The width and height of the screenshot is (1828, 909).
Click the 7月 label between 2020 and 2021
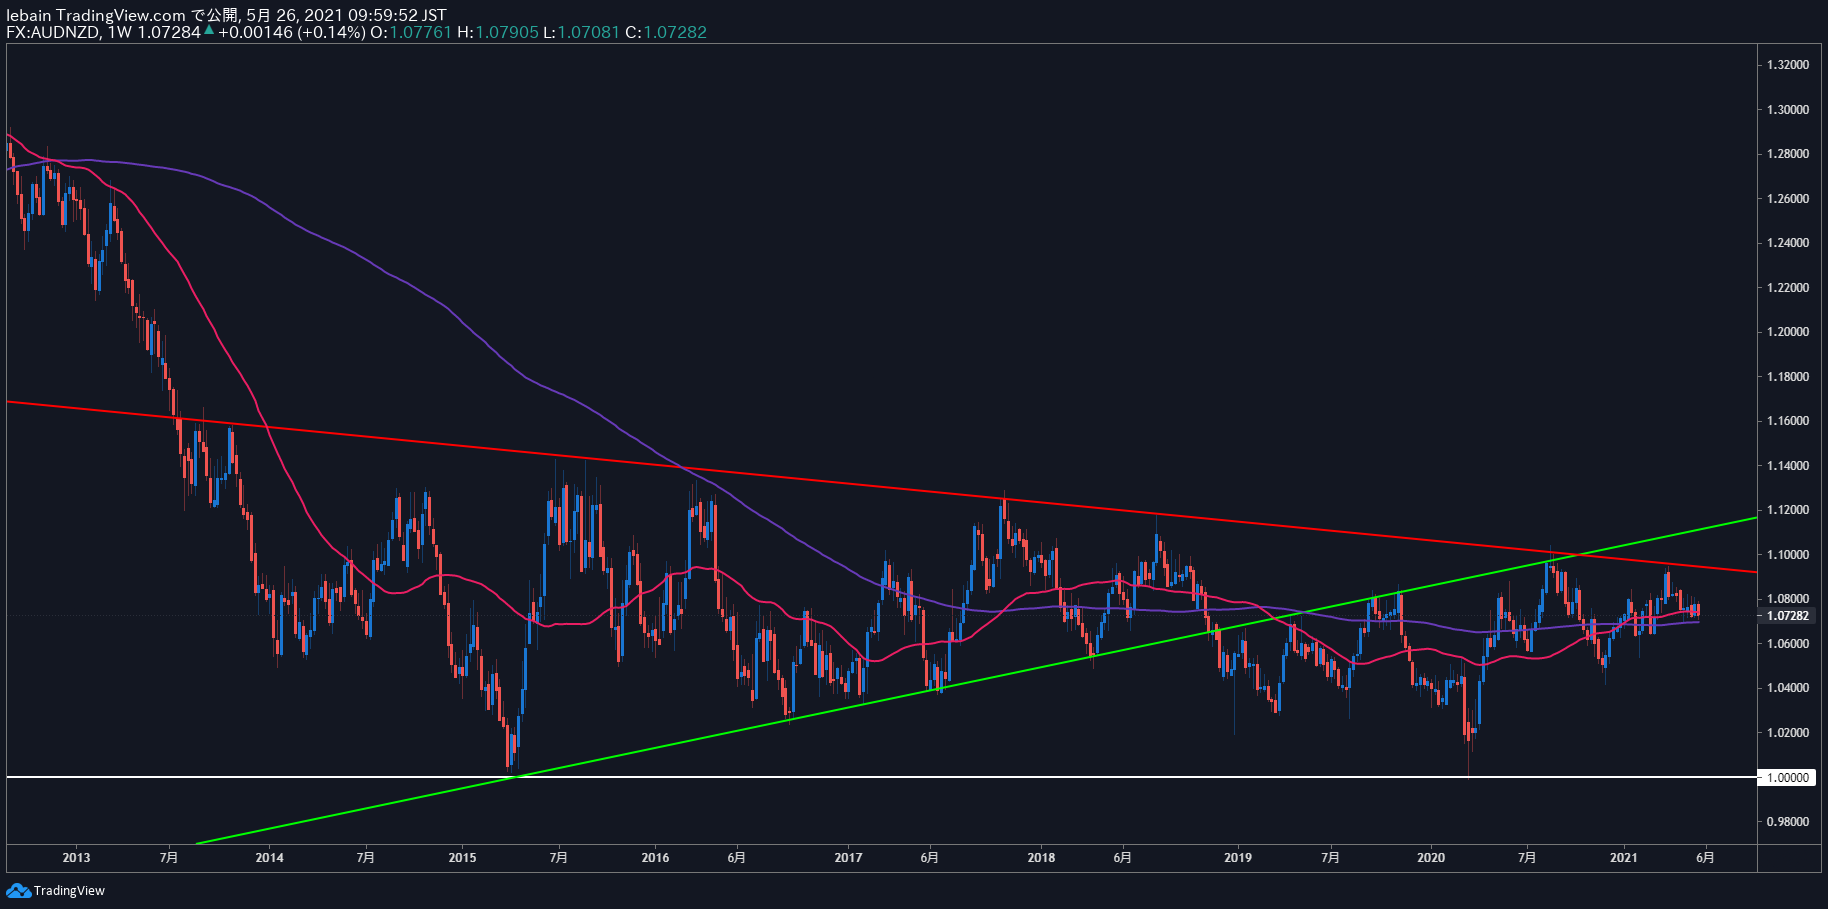1527,857
